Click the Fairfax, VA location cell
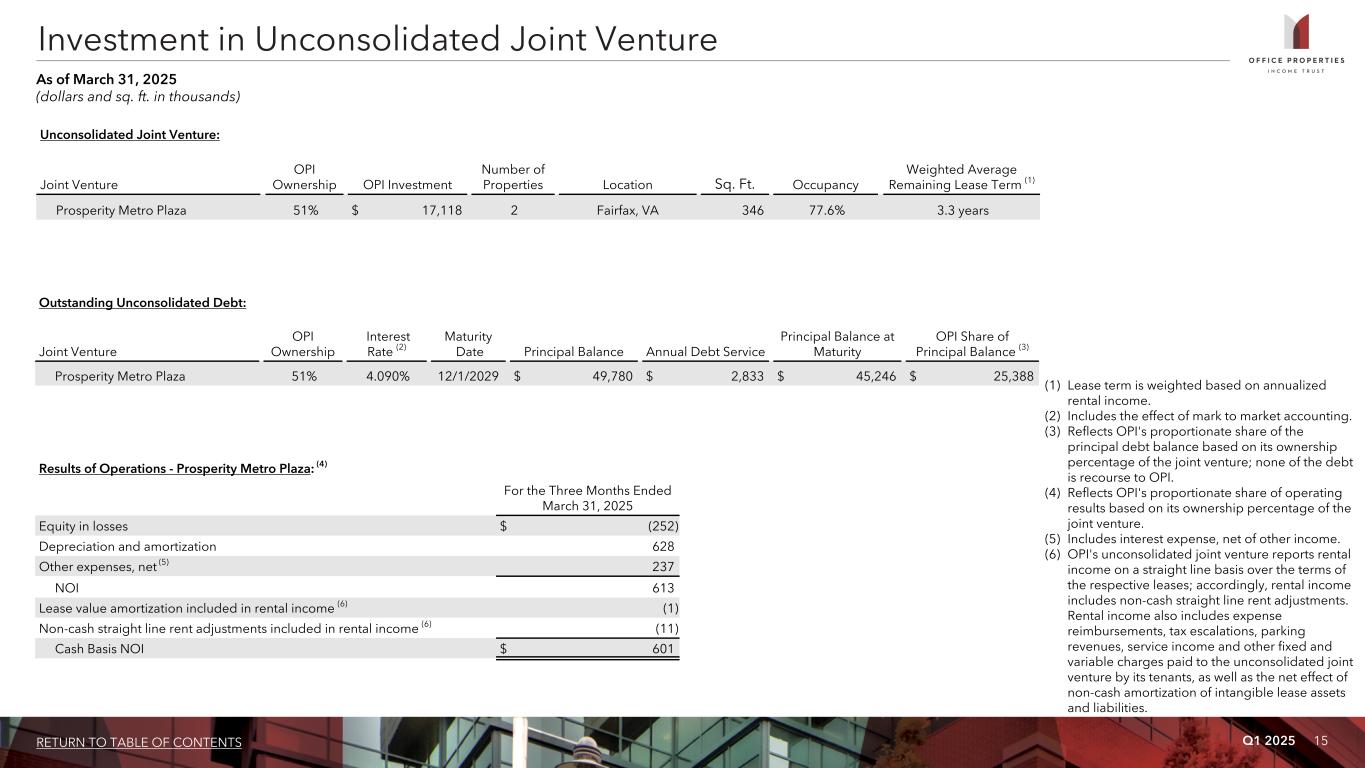Screen dimensions: 1365x768 620,211
